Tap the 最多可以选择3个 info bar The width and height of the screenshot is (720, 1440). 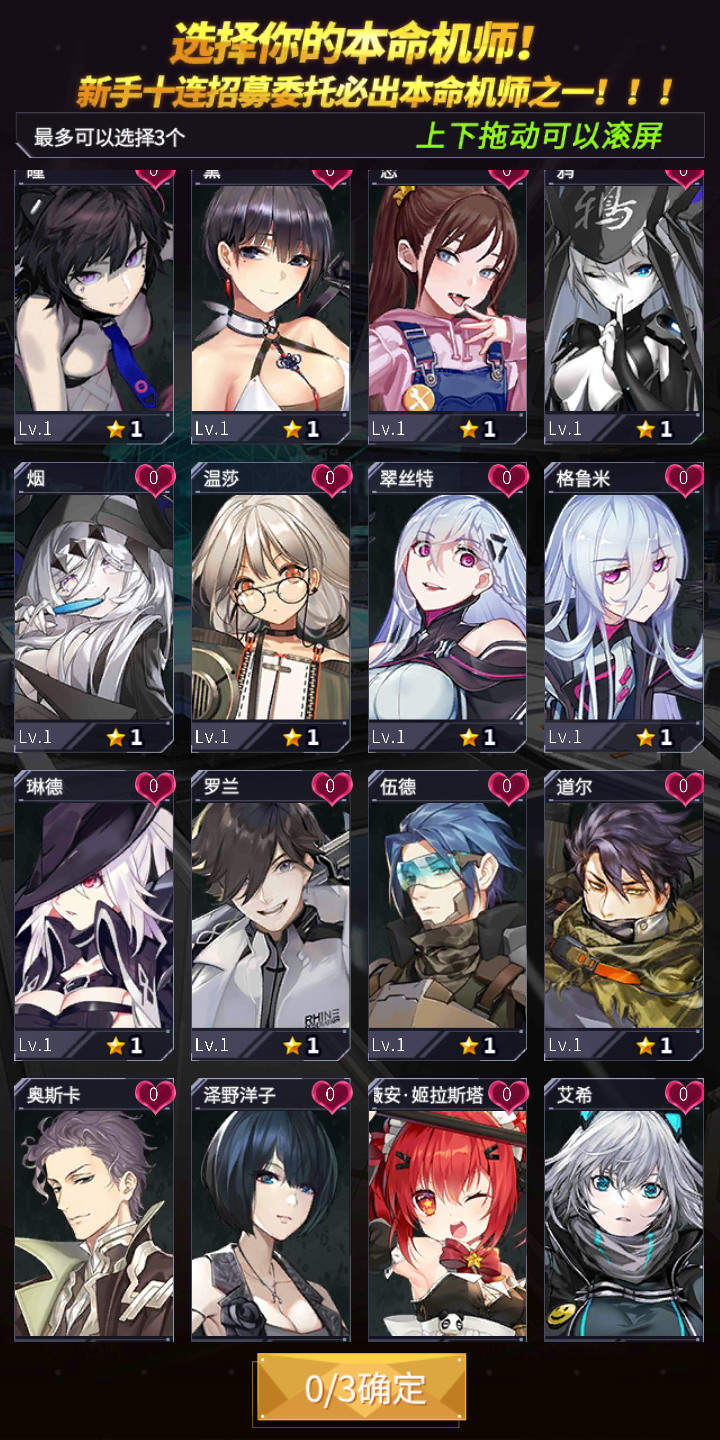click(x=360, y=136)
